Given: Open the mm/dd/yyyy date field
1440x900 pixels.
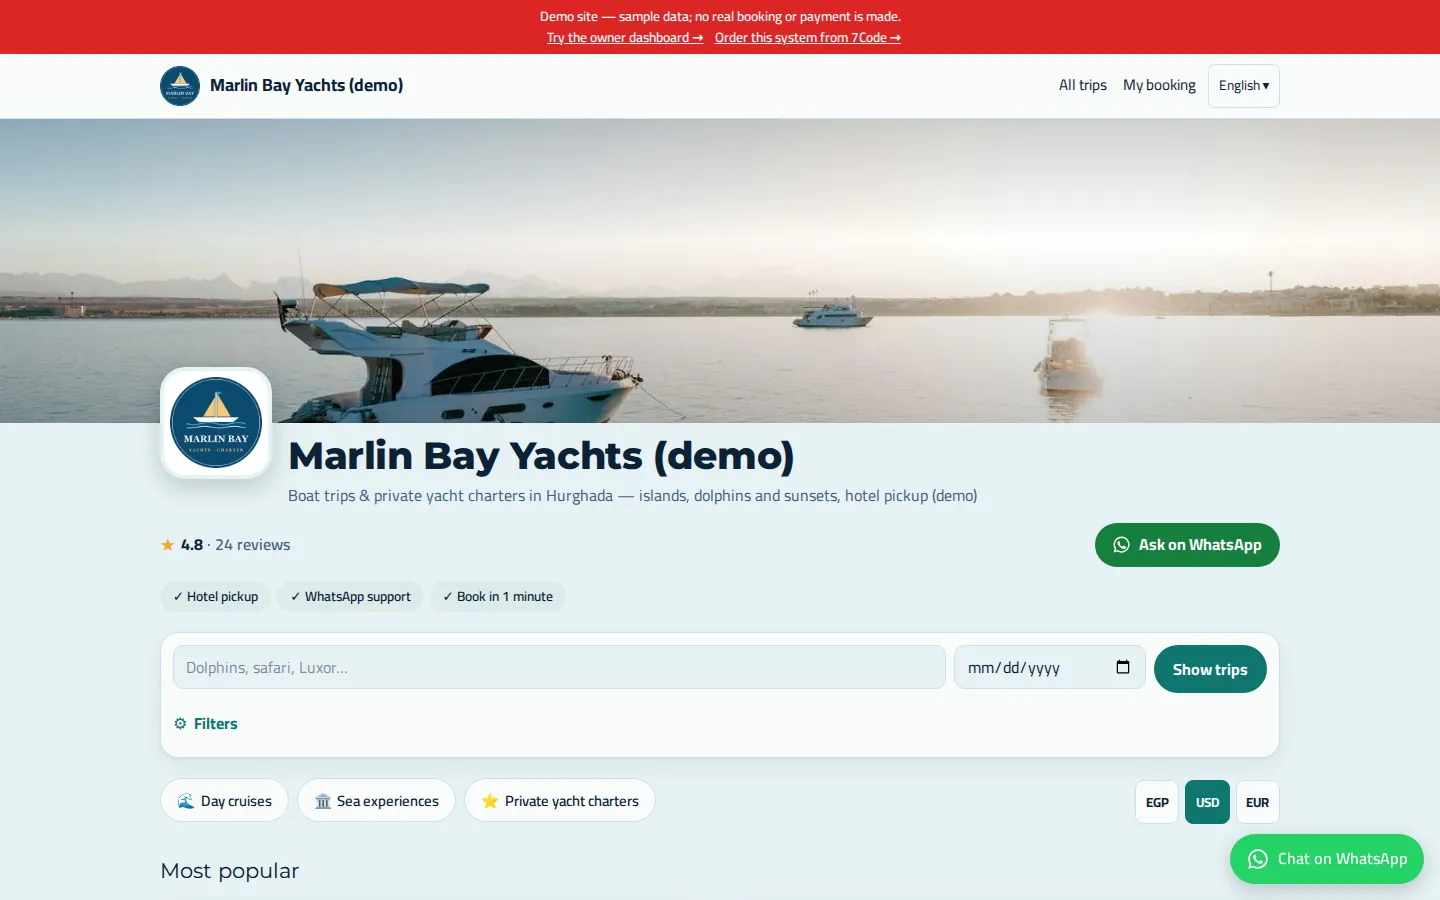Looking at the screenshot, I should click(1049, 667).
